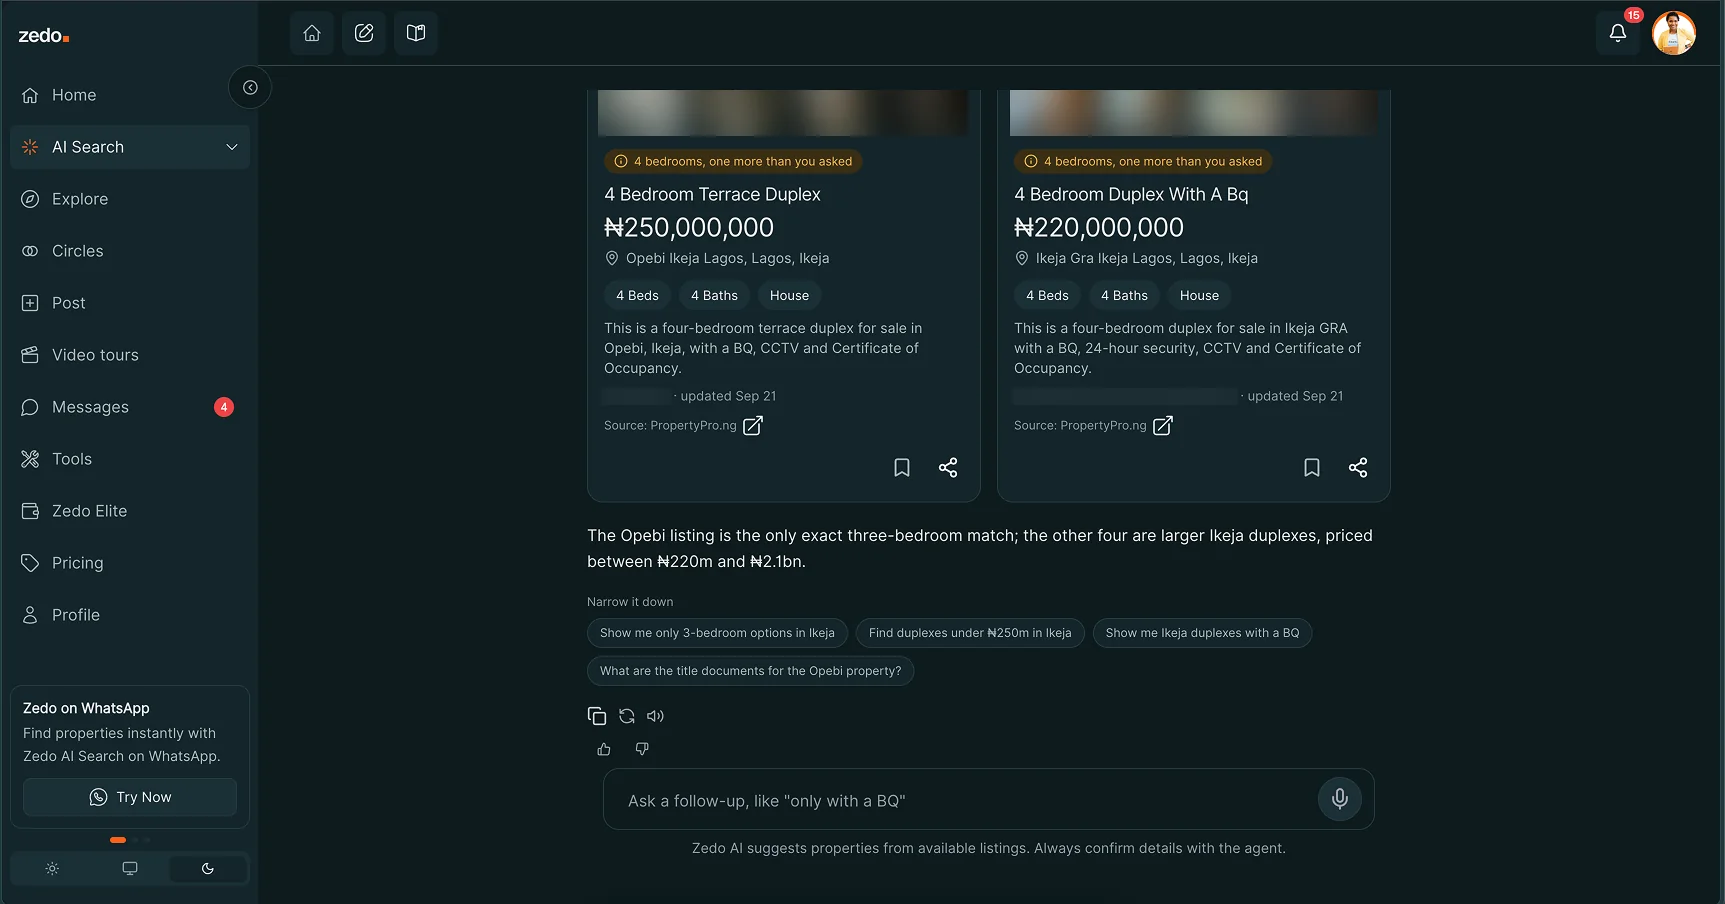Image resolution: width=1725 pixels, height=904 pixels.
Task: Regenerate the AI response
Action: 627,716
